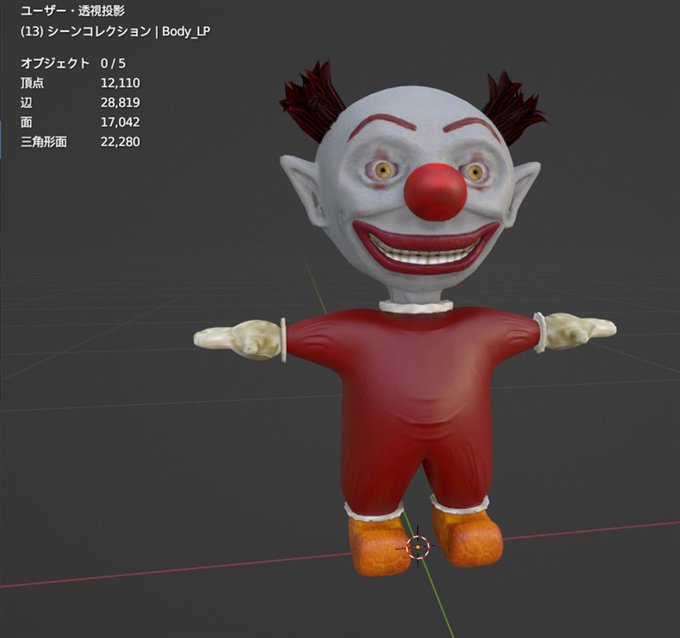Select the clown's red nose

[x=435, y=191]
